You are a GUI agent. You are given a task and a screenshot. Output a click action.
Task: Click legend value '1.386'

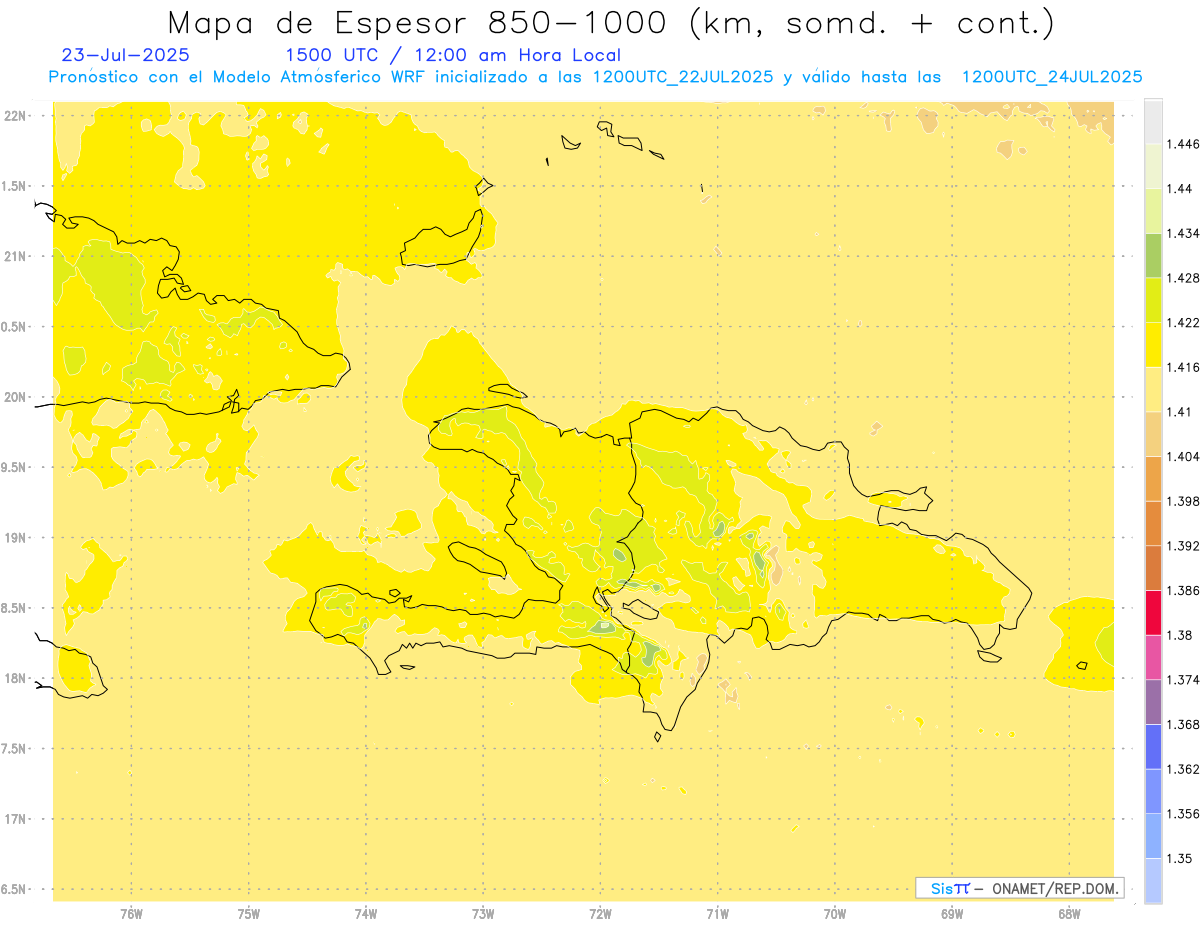point(1185,591)
